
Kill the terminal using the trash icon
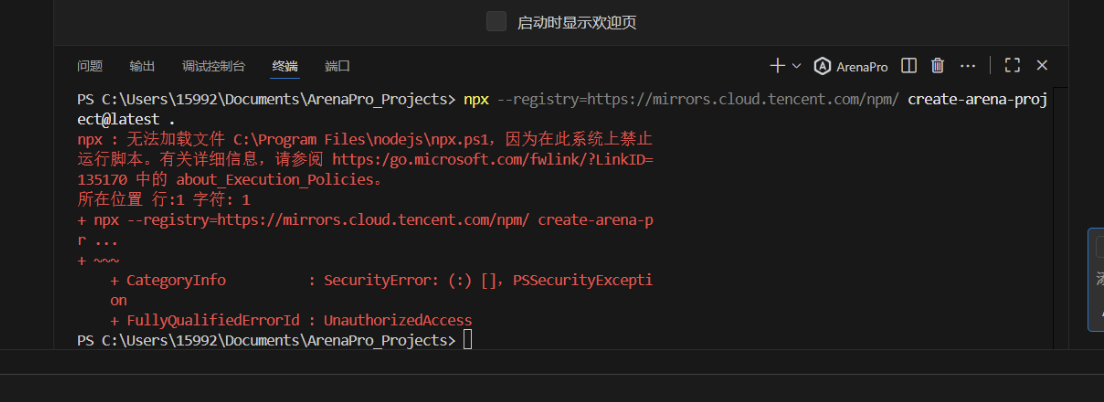coord(938,66)
